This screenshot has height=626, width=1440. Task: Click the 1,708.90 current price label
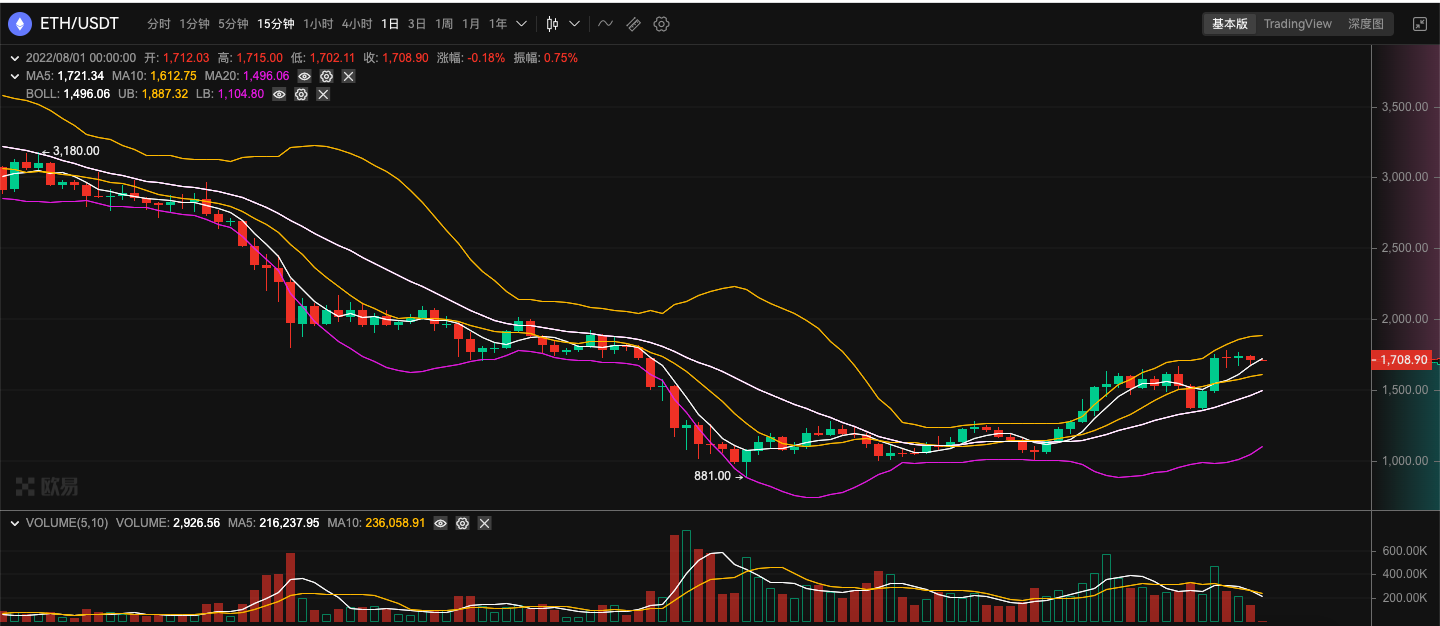[1402, 360]
